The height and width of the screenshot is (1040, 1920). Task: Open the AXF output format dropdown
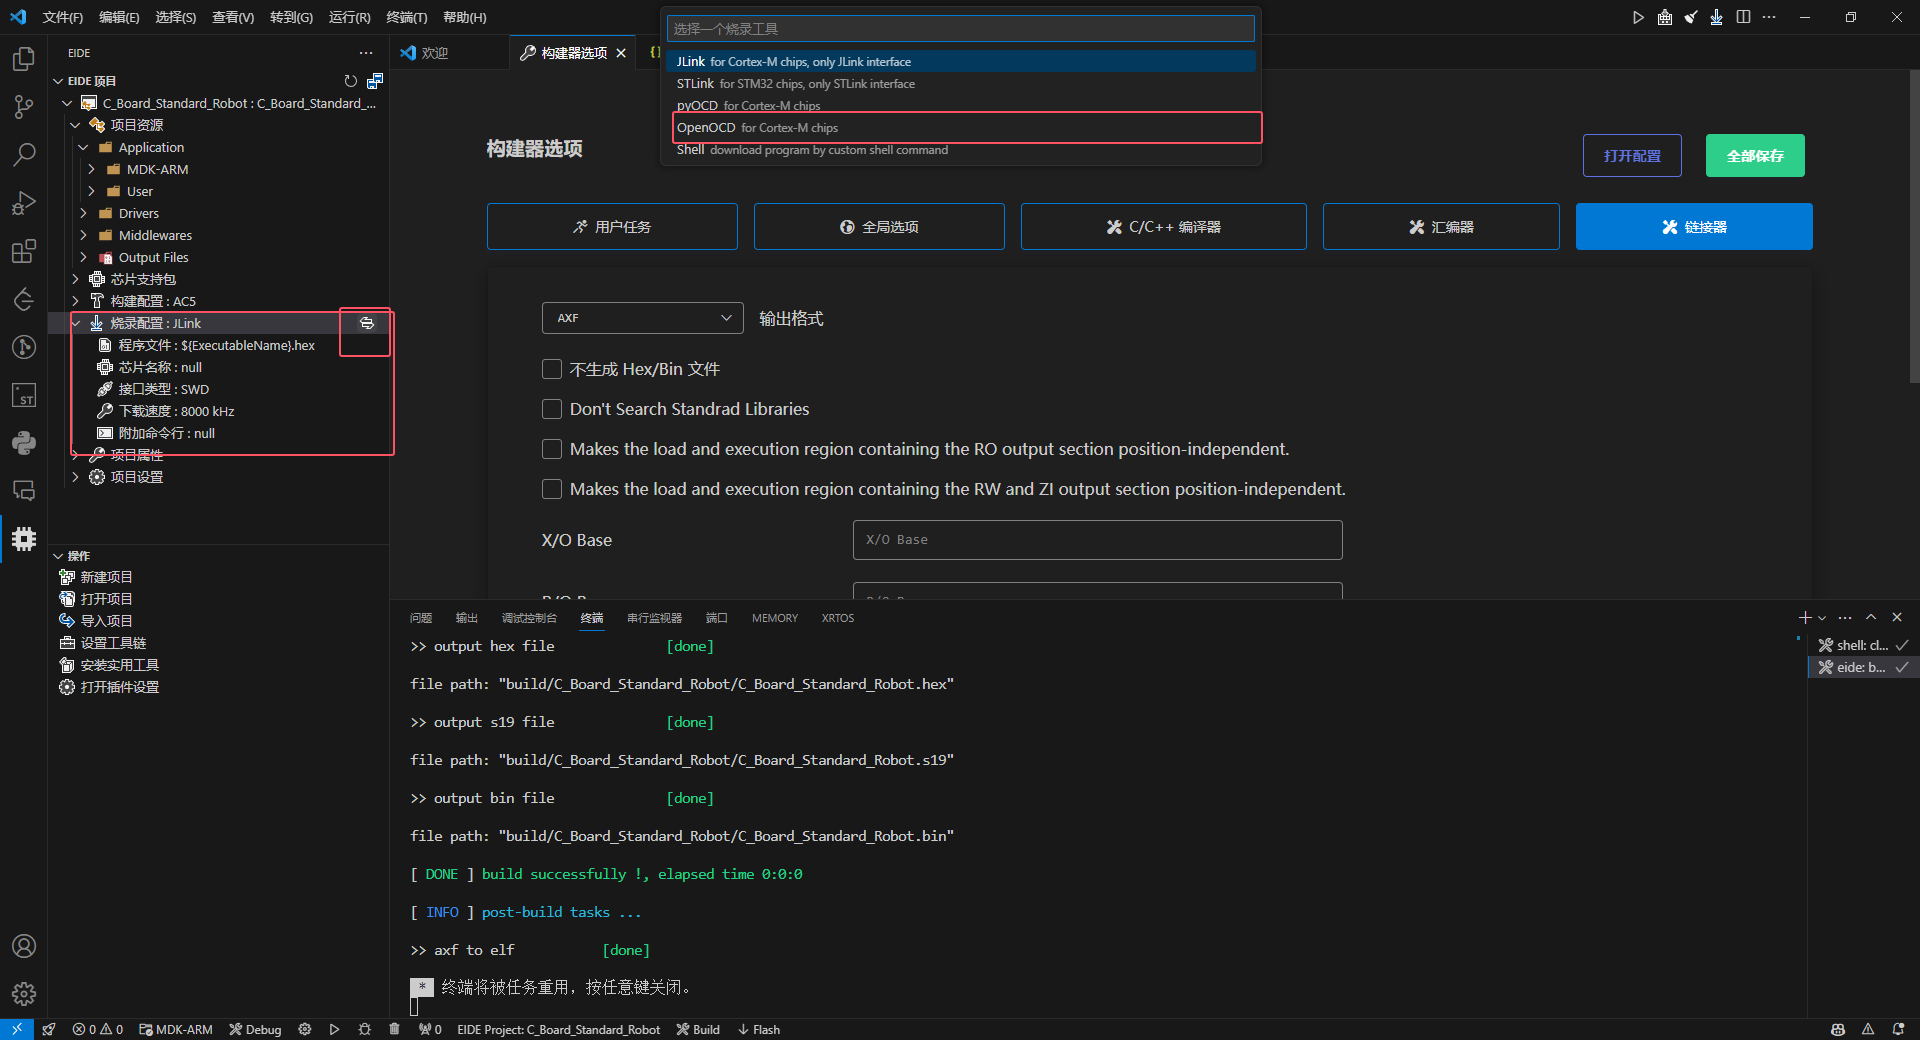click(x=643, y=318)
